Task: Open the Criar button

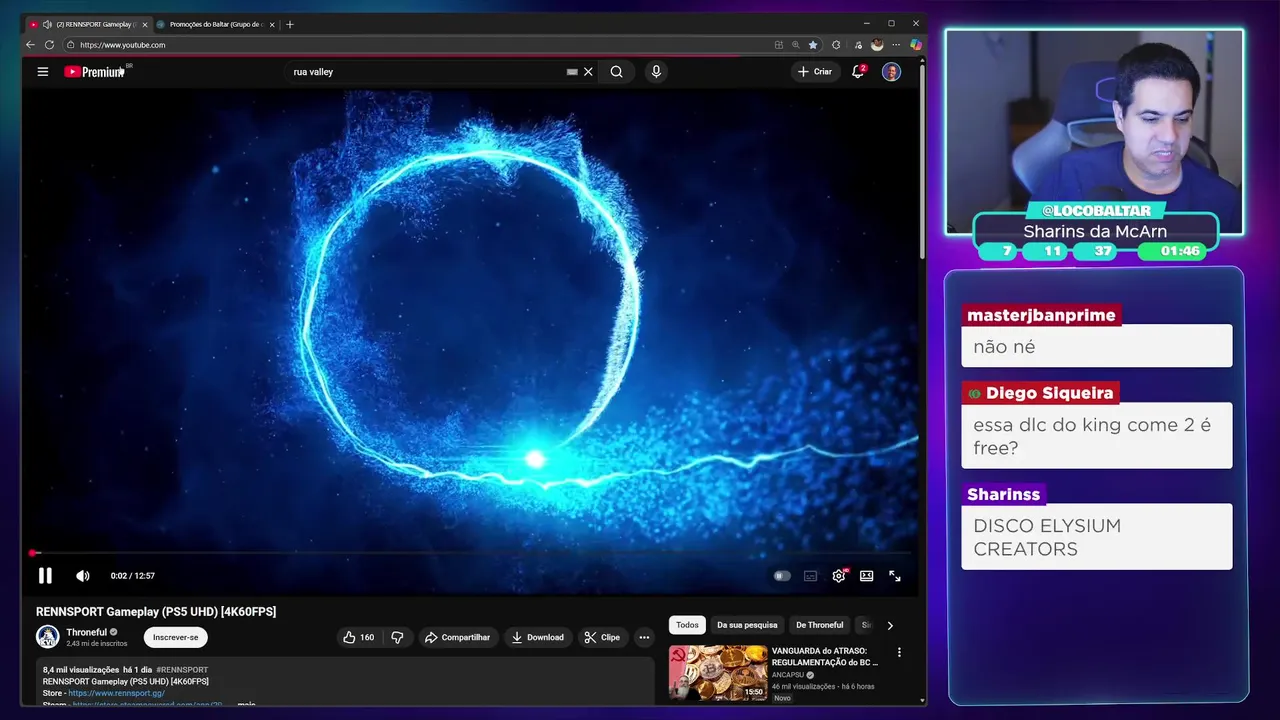Action: click(x=815, y=72)
